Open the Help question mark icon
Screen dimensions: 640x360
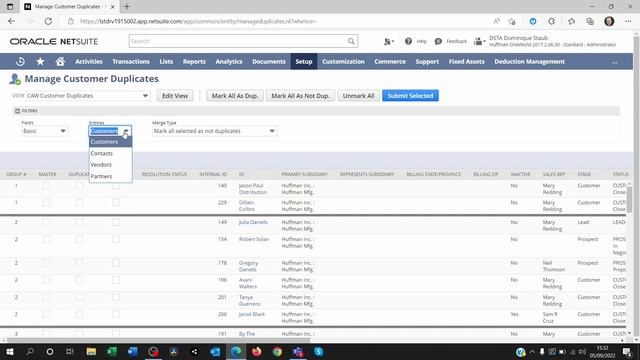click(408, 41)
